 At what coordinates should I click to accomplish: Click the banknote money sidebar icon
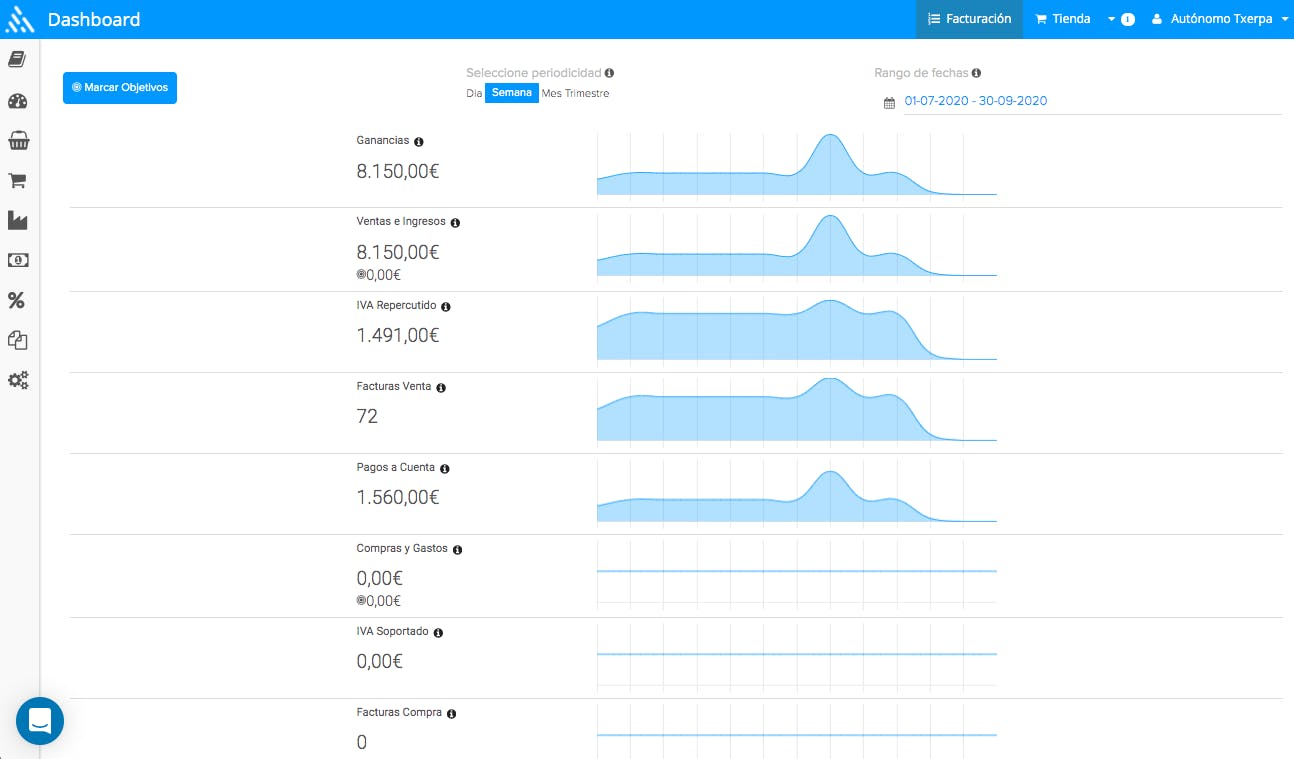[x=17, y=260]
